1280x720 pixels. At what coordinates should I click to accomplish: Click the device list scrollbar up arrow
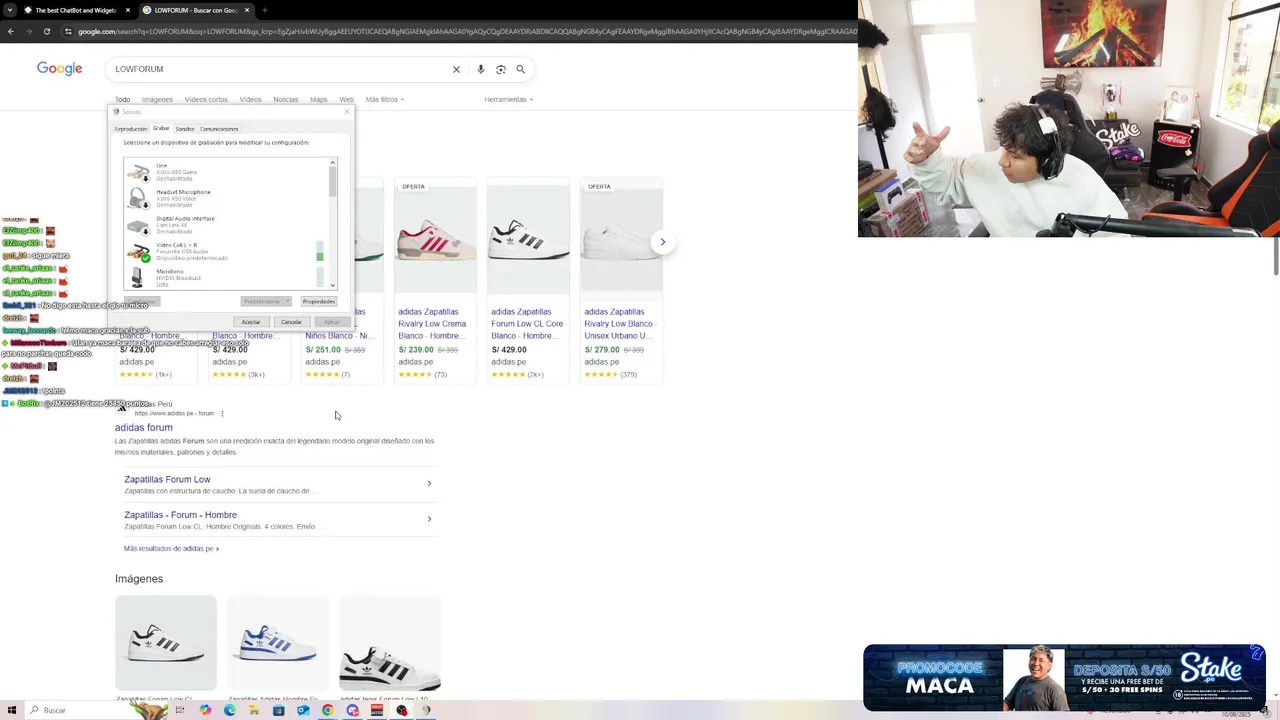(333, 162)
